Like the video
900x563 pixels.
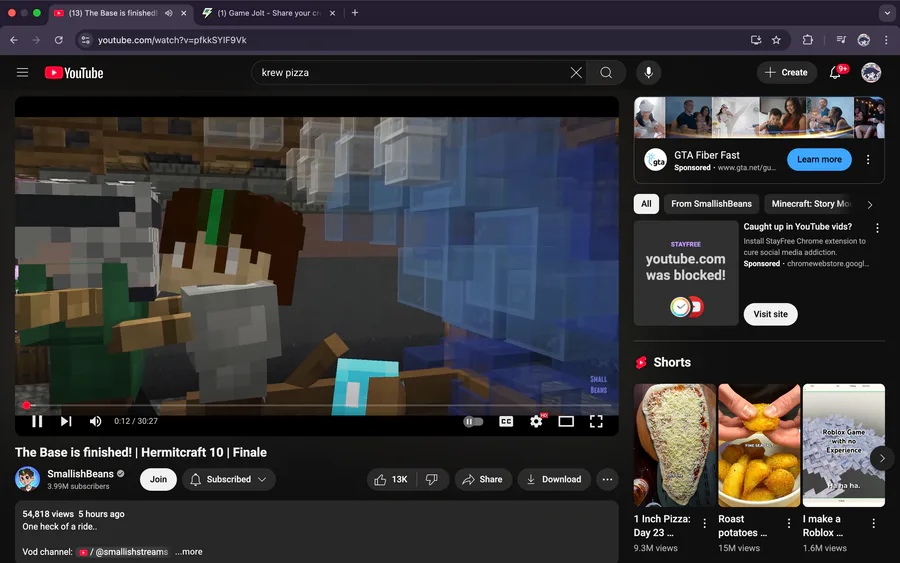391,479
